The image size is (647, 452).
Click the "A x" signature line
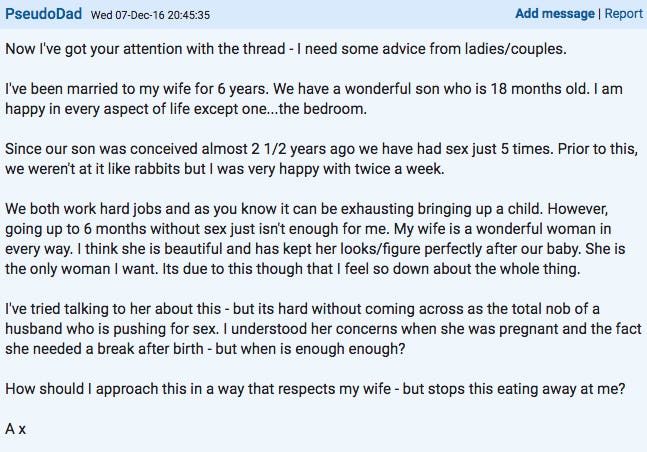[16, 429]
